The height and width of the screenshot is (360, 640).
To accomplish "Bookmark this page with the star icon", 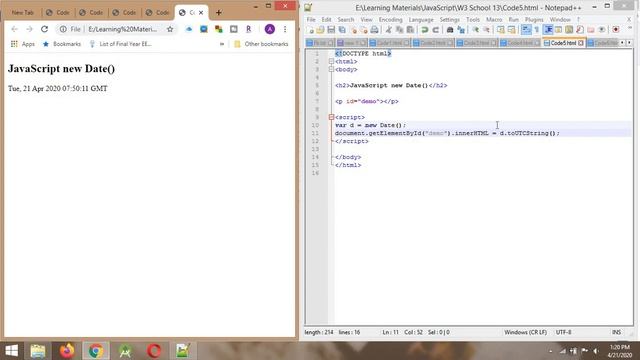I will point(170,29).
